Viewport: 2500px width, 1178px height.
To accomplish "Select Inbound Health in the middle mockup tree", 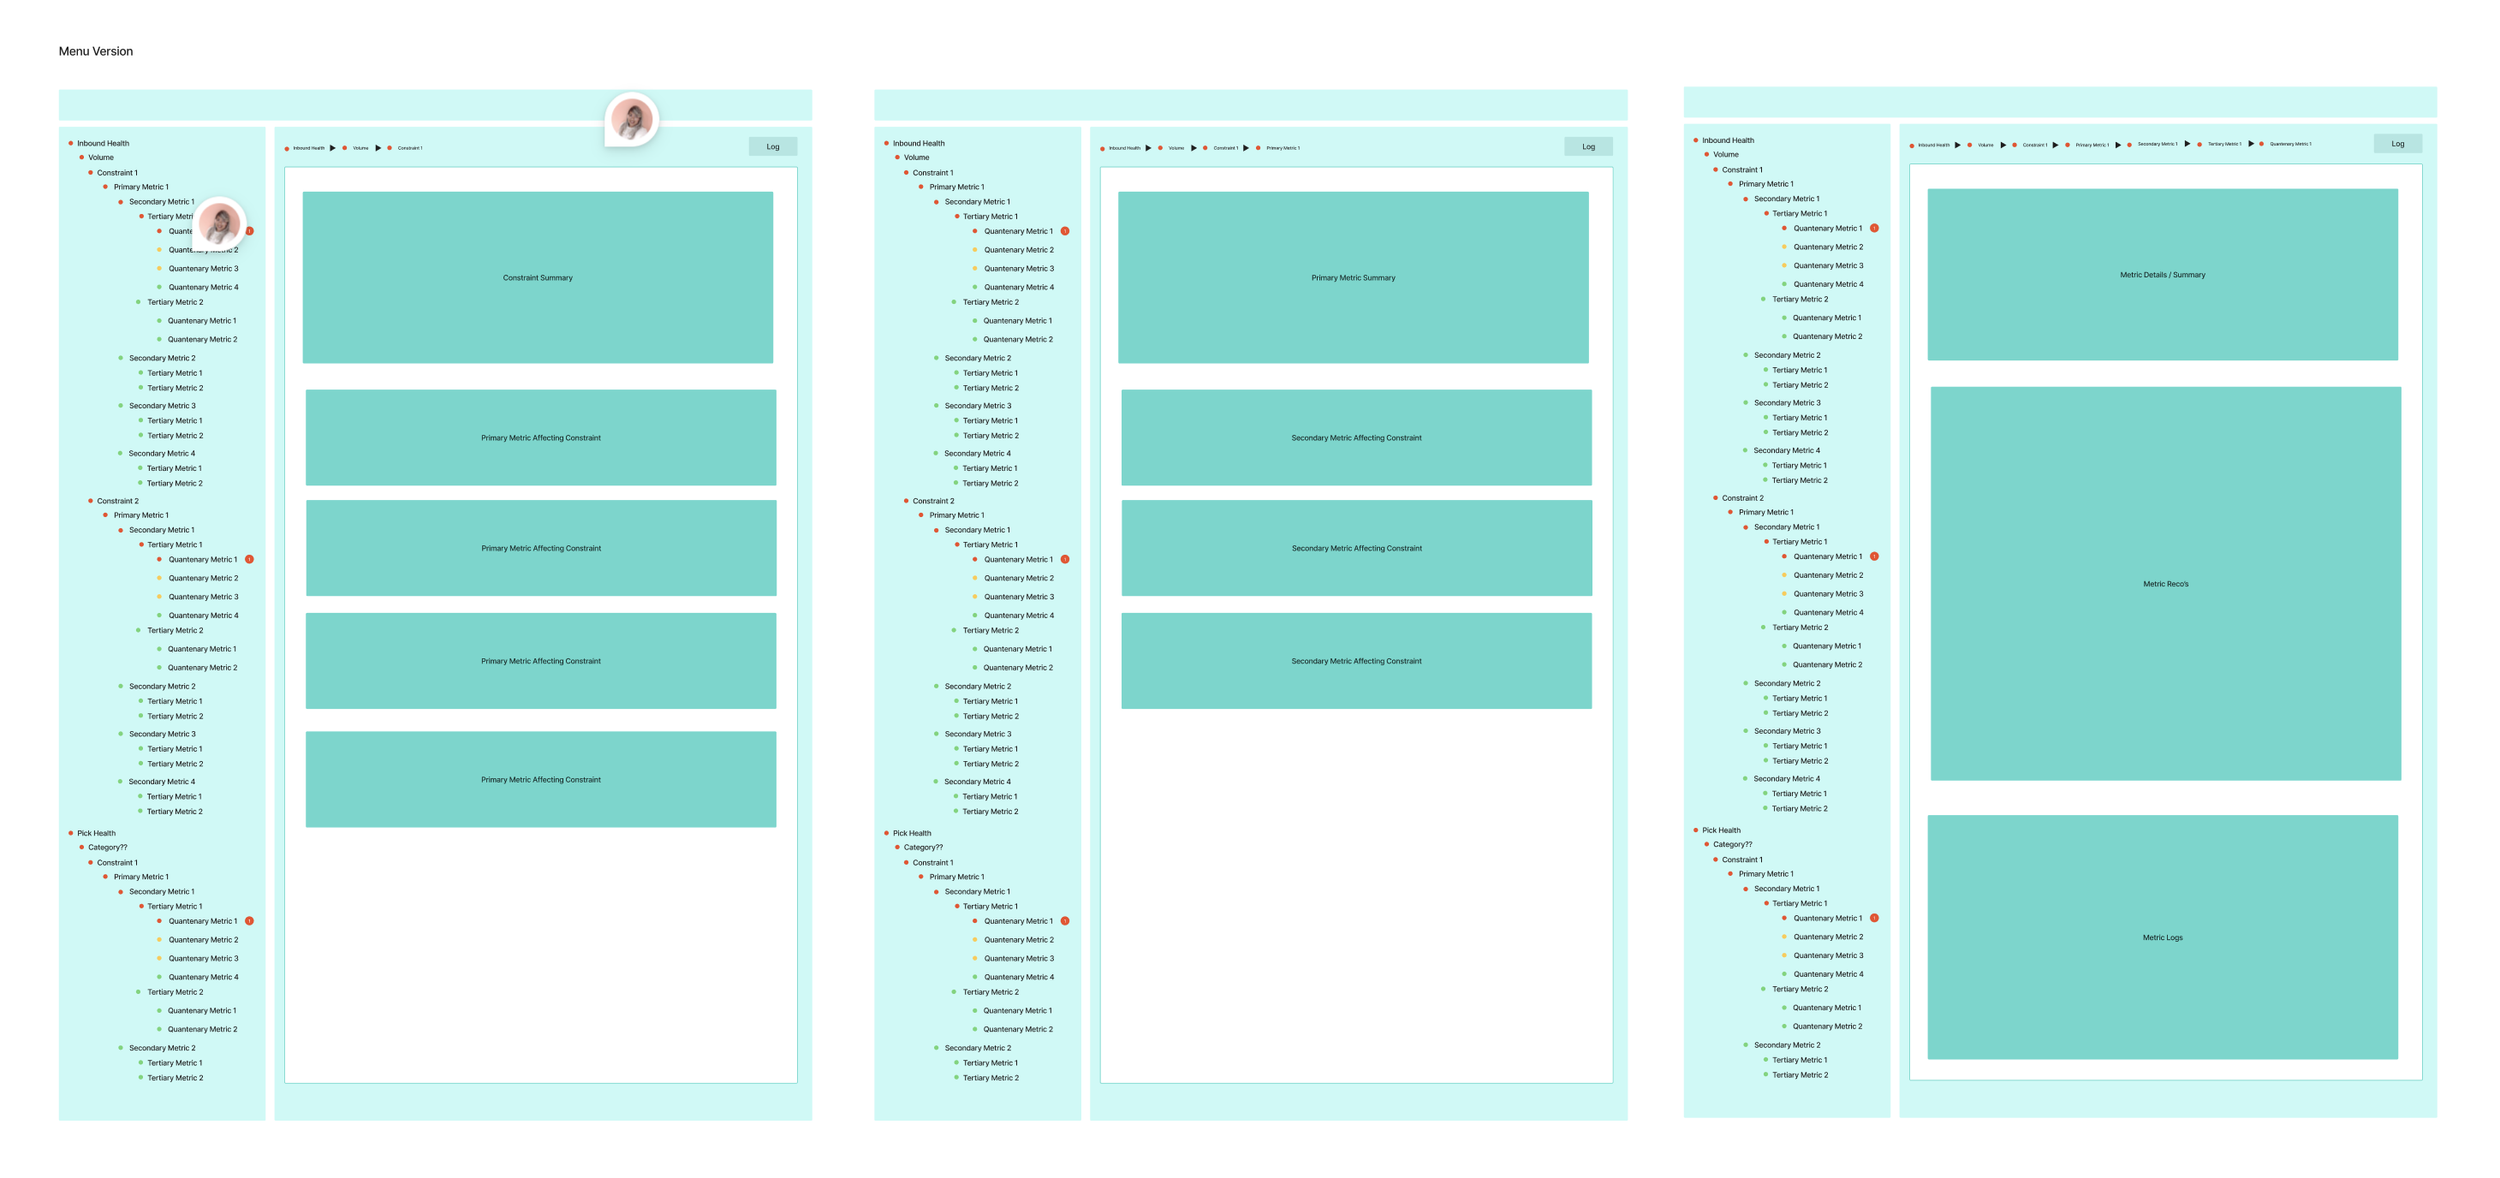I will coord(918,143).
